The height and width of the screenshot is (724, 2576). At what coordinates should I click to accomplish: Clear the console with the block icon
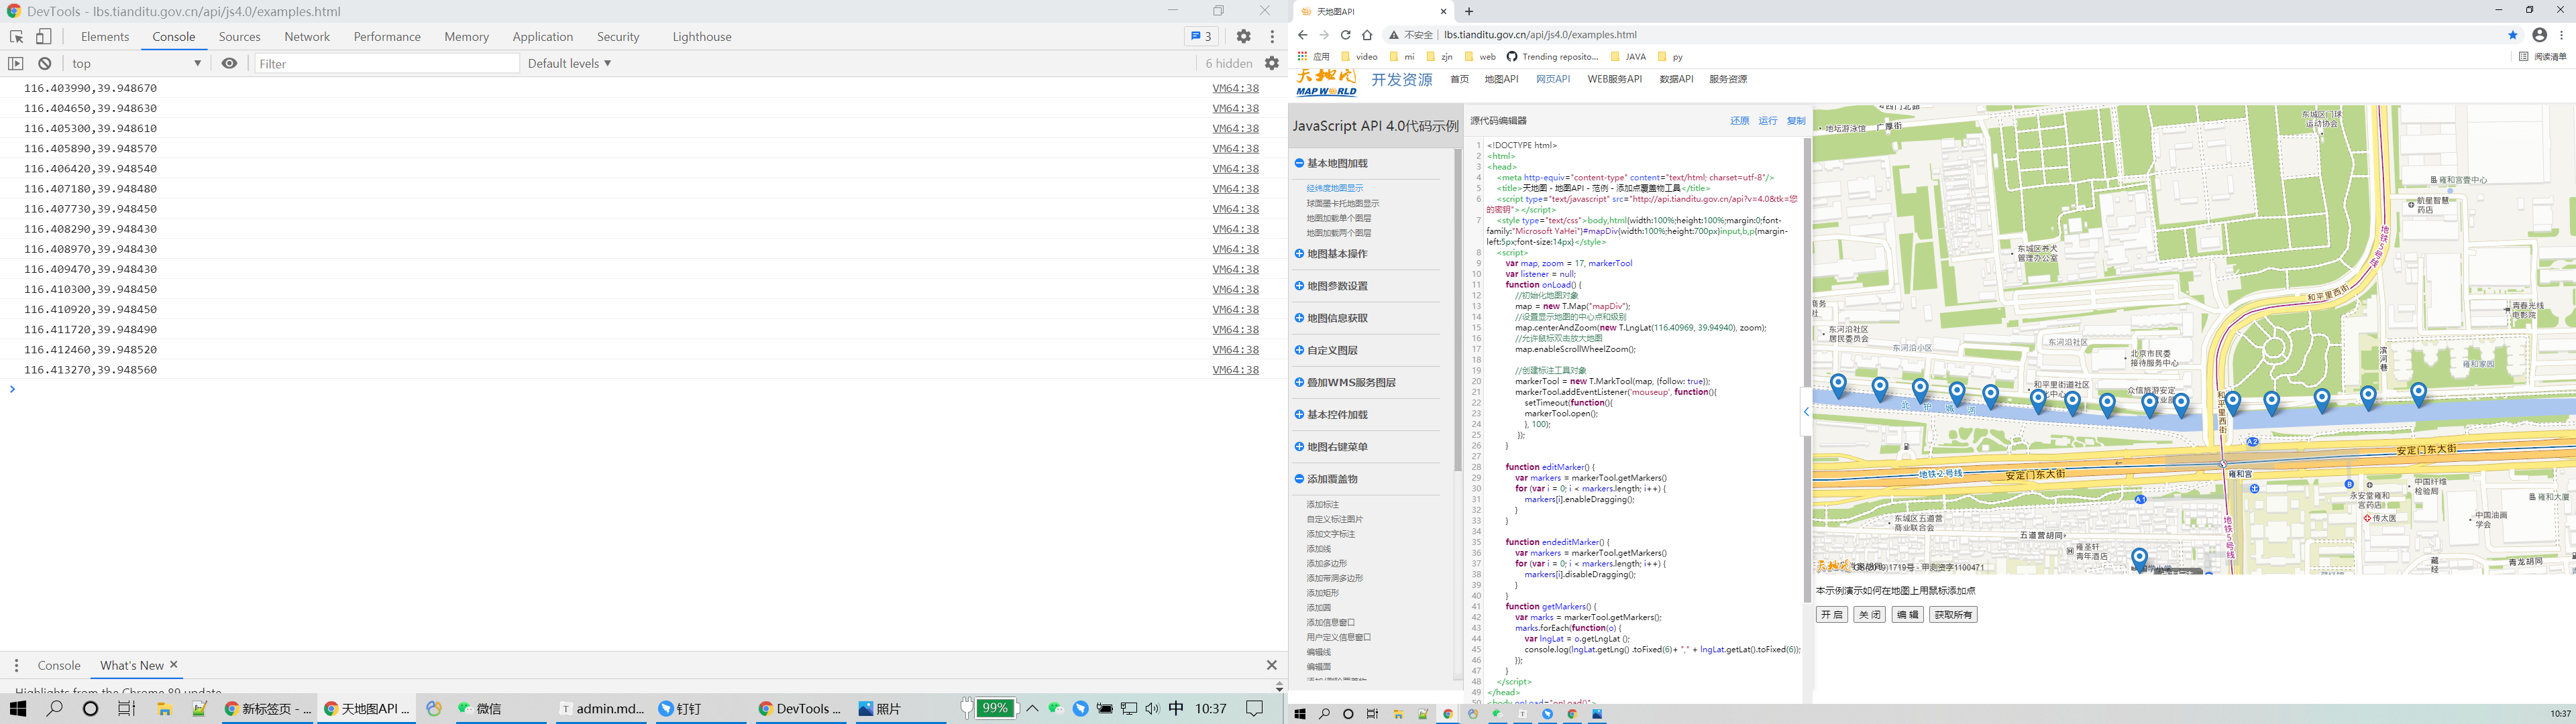[x=45, y=64]
